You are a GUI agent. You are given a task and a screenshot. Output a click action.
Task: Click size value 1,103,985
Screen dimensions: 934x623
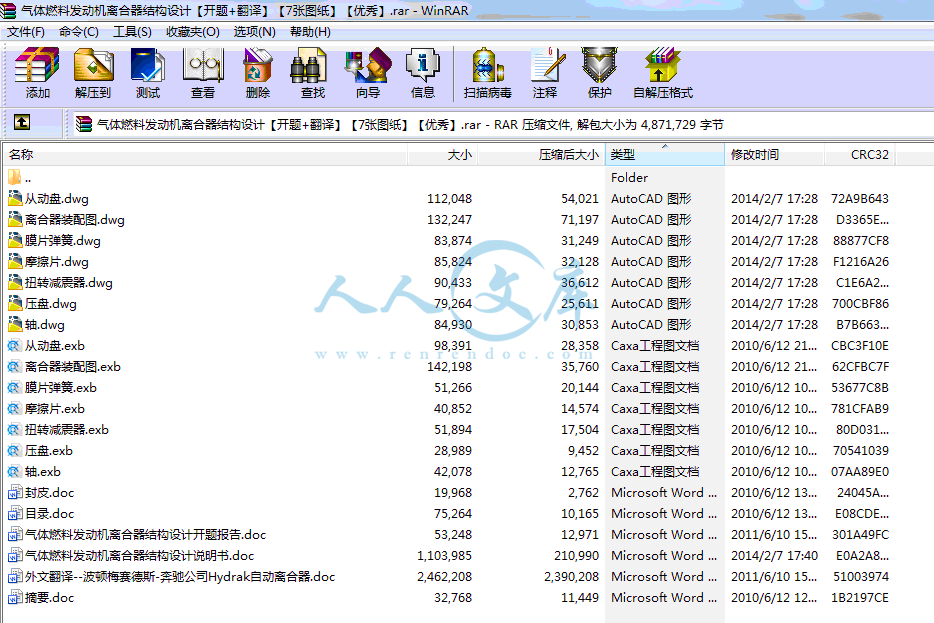(444, 556)
